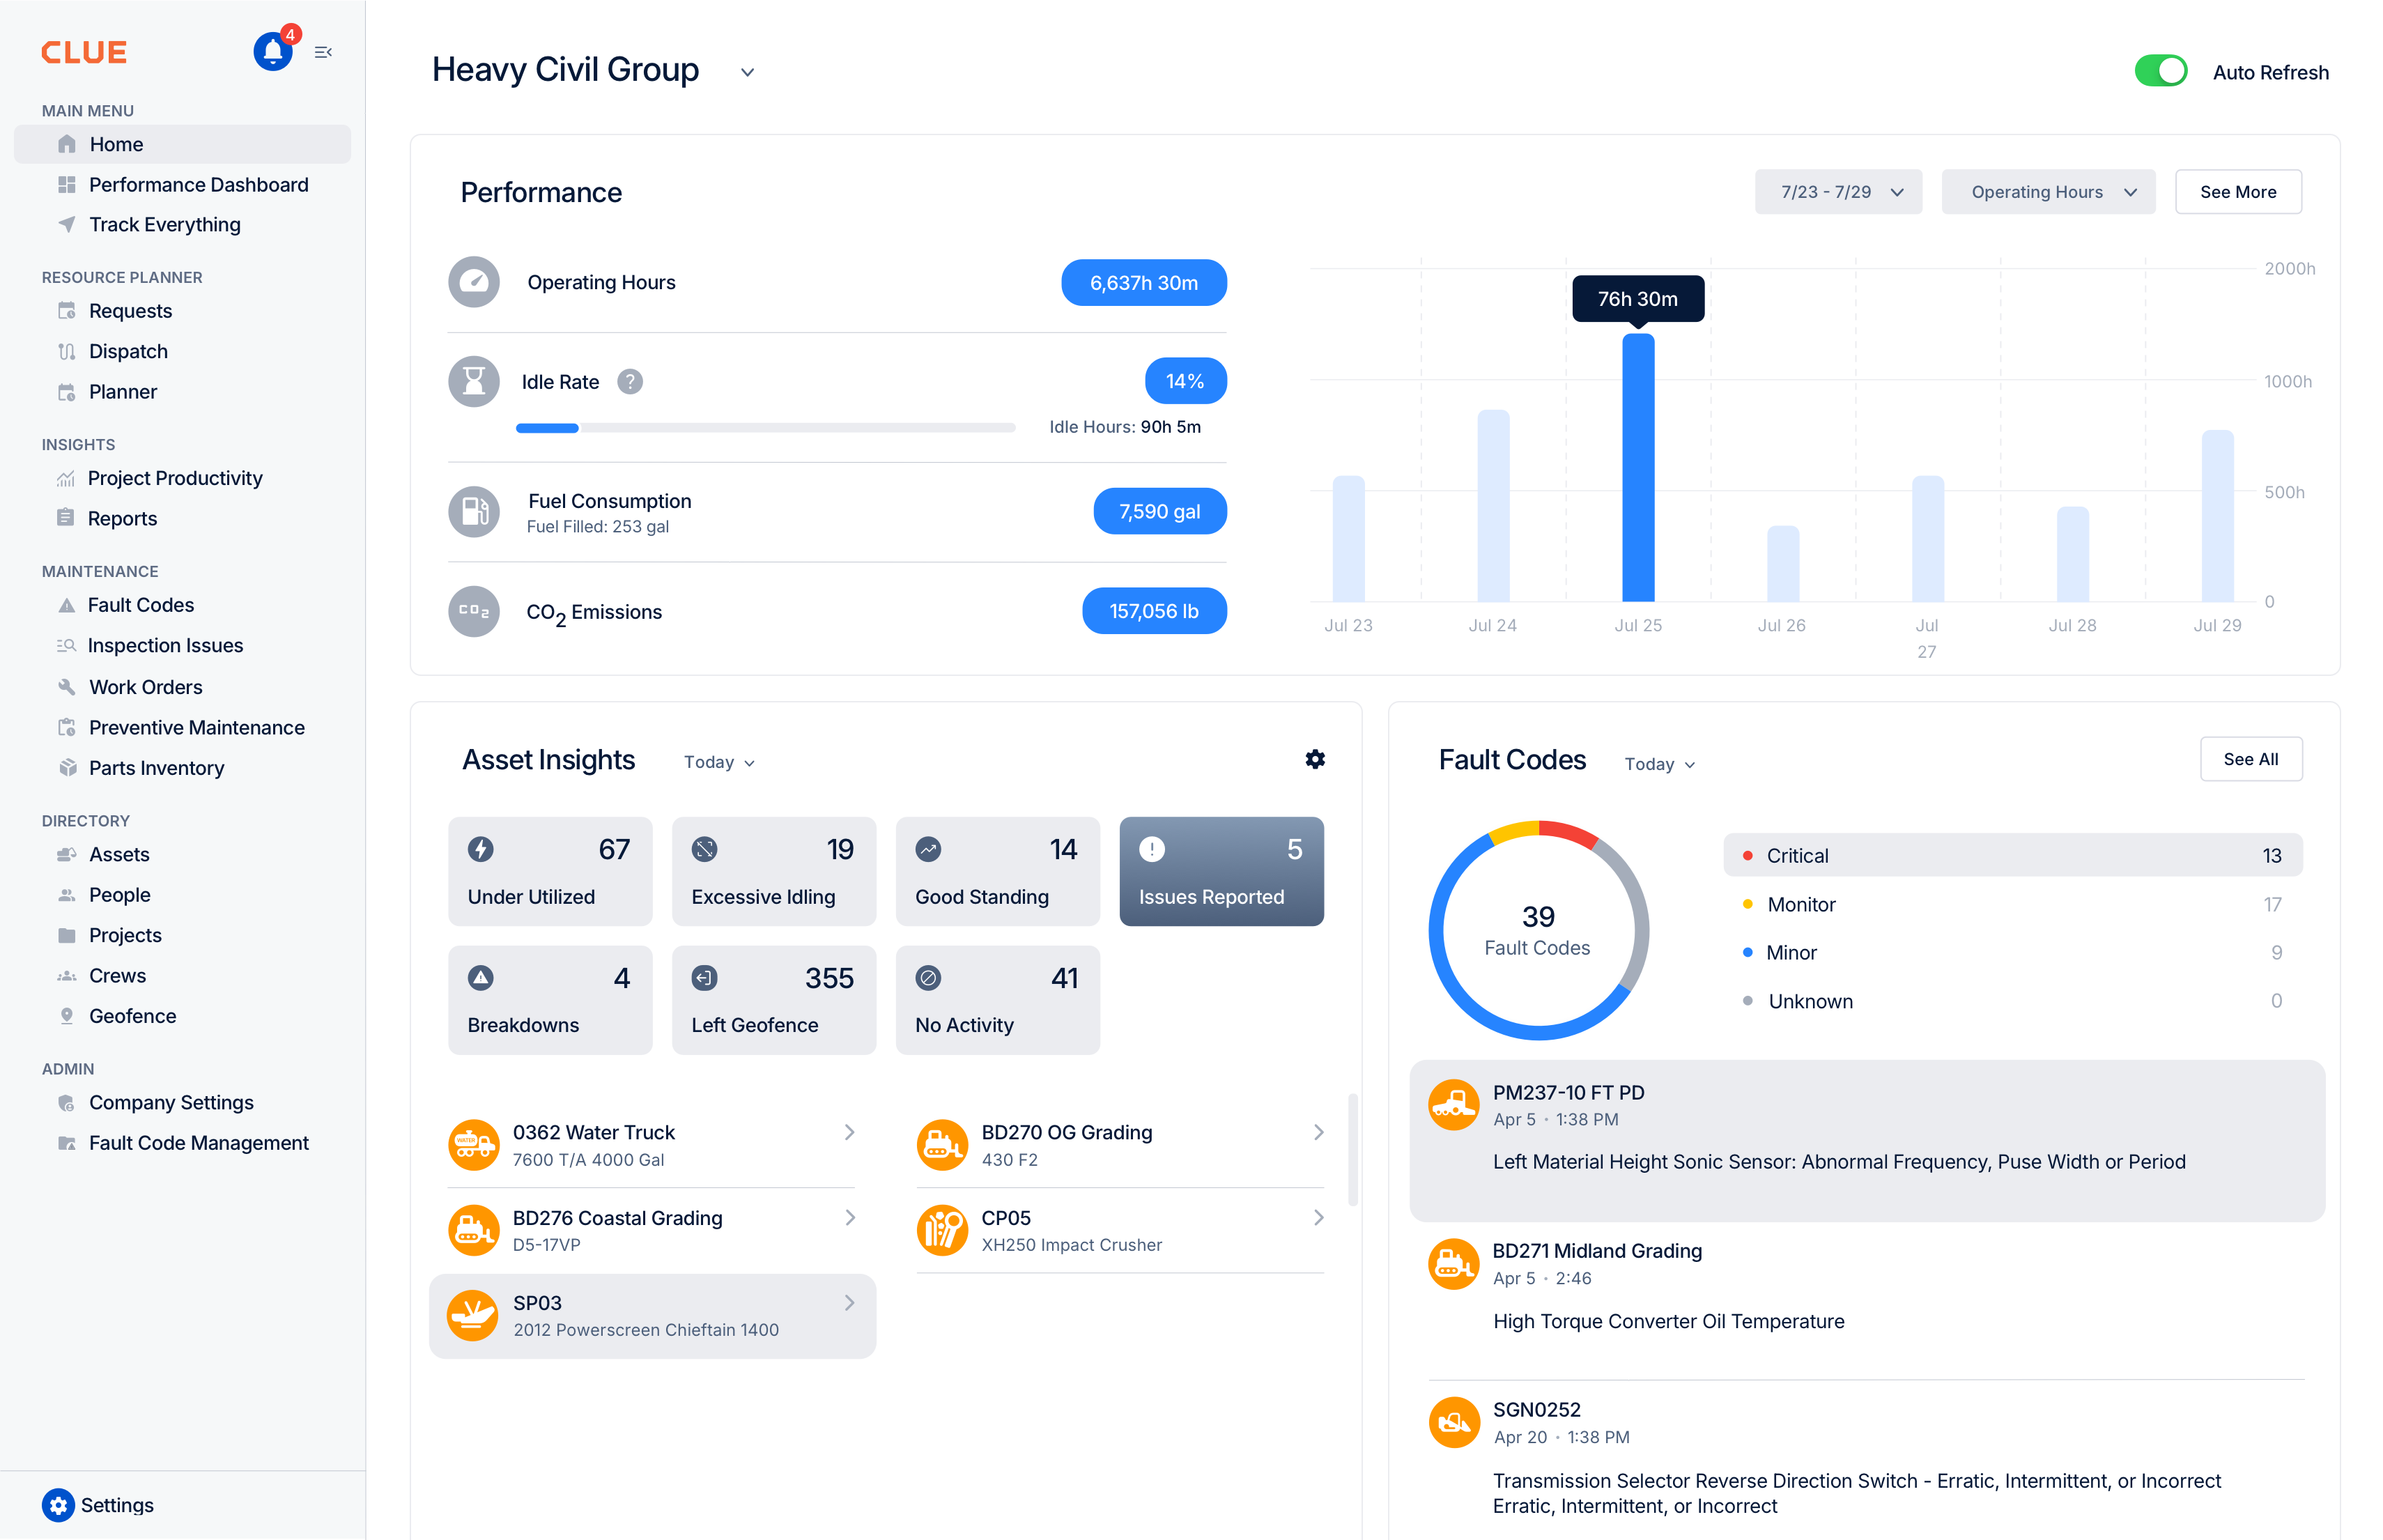Collapse the sidebar menu icon
The image size is (2383, 1540).
(323, 52)
